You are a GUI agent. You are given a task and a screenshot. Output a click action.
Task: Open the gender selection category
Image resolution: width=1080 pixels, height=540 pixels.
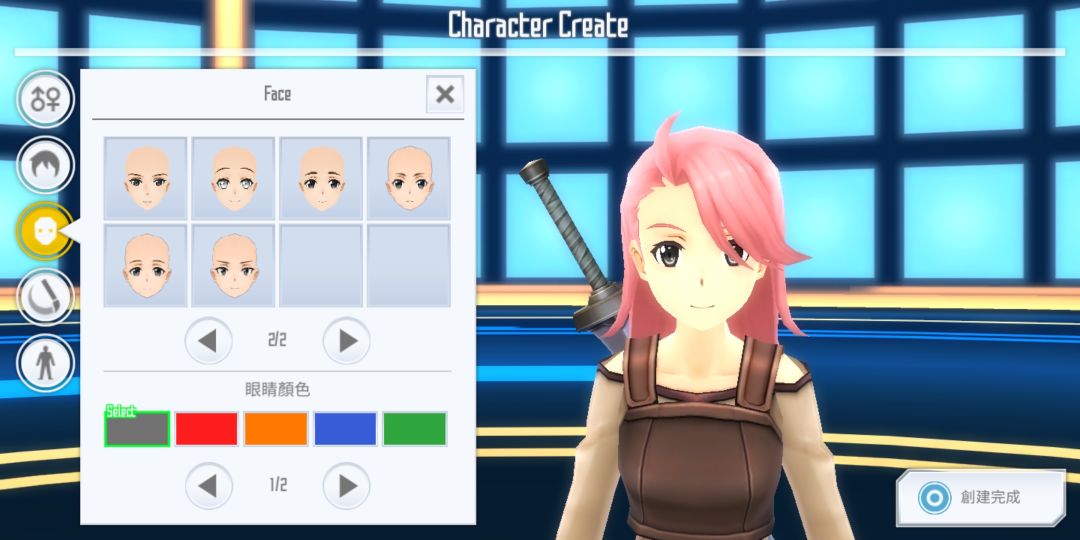(45, 99)
